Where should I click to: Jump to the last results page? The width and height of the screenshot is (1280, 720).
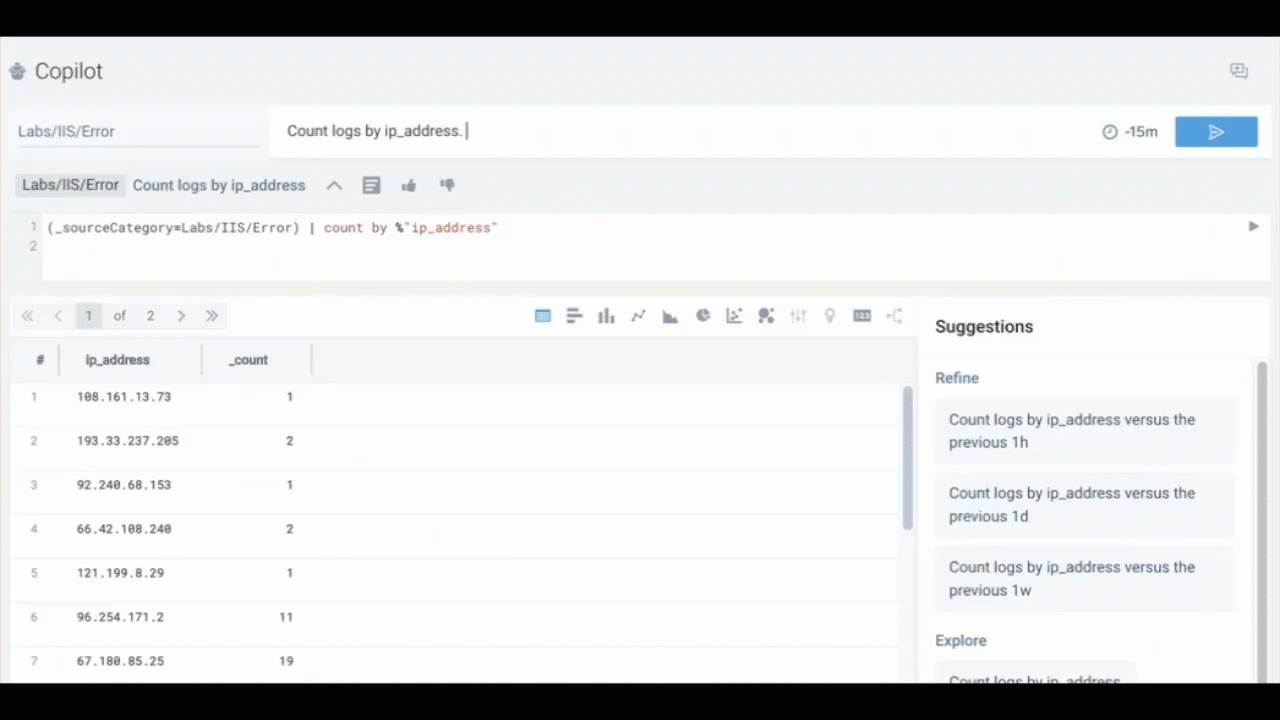coord(212,316)
